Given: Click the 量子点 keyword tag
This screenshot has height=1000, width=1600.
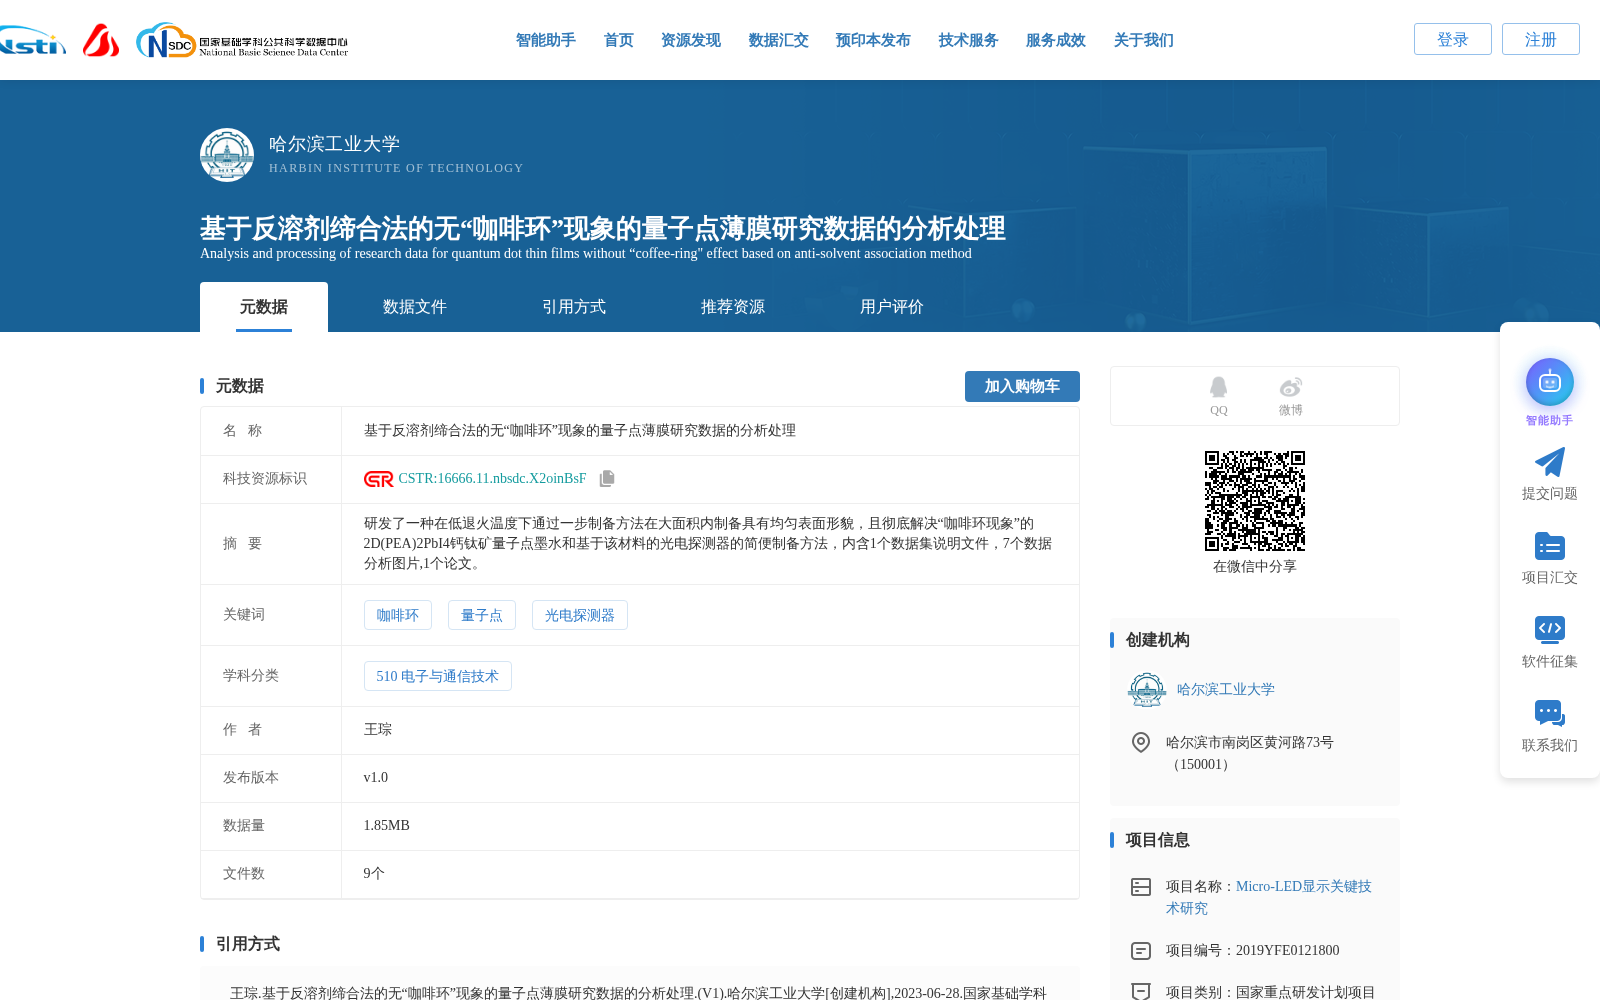Looking at the screenshot, I should tap(482, 615).
